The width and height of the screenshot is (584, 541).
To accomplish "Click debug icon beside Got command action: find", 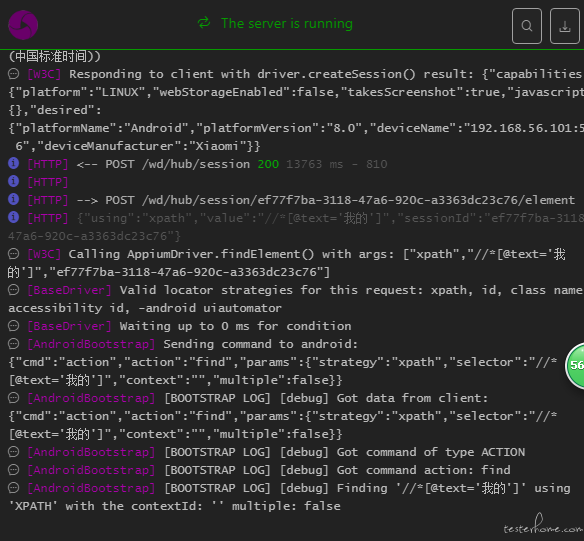I will click(14, 470).
